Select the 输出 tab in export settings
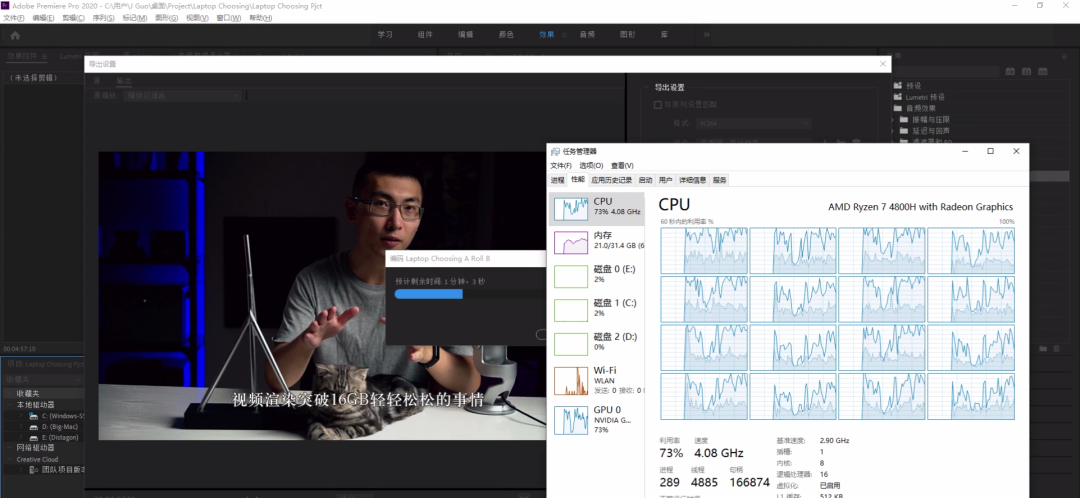This screenshot has width=1080, height=498. [123, 81]
